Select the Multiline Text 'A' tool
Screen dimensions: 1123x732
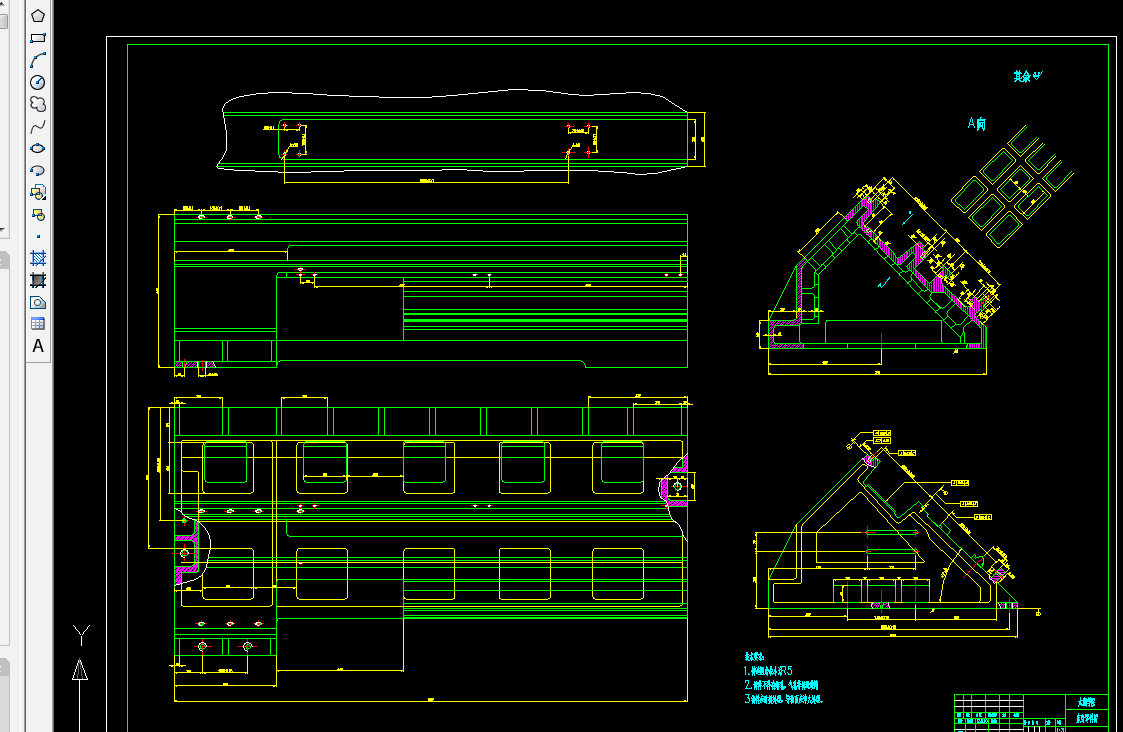tap(38, 346)
